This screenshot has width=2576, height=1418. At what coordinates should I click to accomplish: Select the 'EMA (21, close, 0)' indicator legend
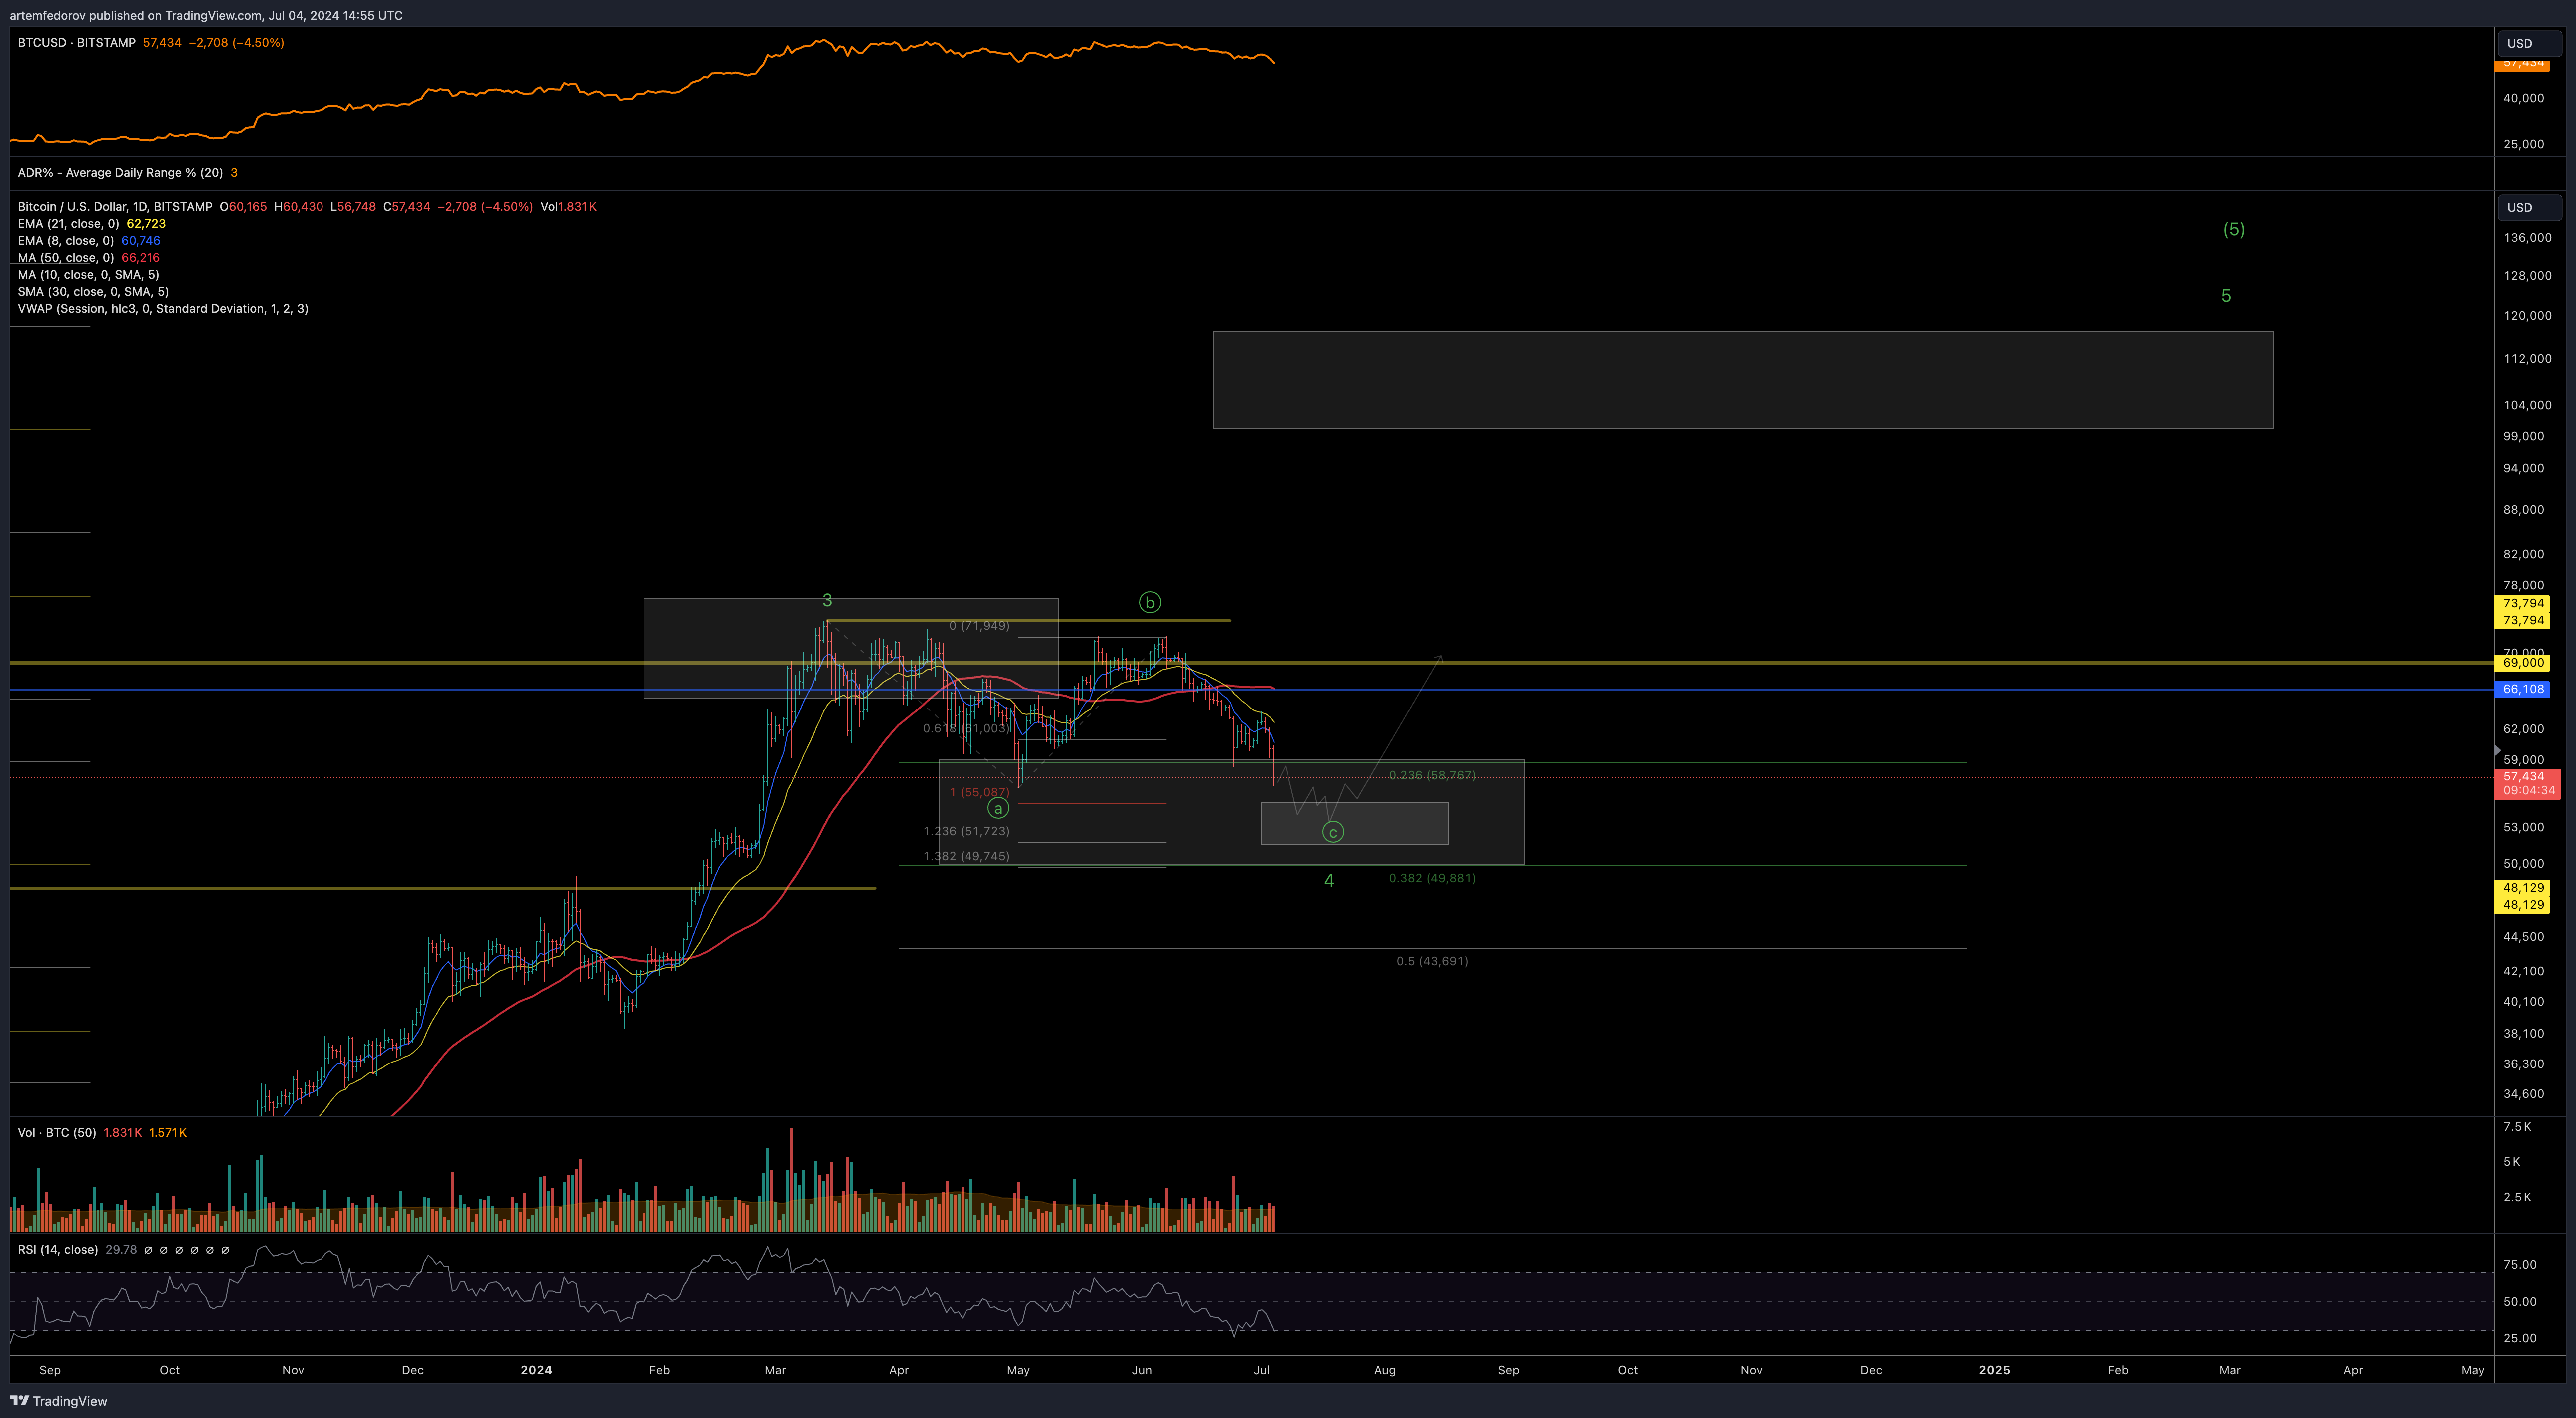[69, 224]
